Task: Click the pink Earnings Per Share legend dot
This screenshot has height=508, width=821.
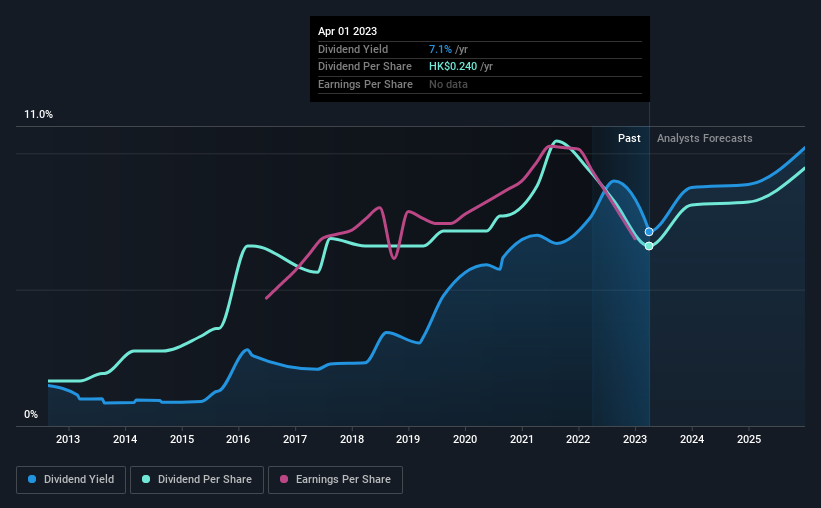Action: click(x=284, y=479)
